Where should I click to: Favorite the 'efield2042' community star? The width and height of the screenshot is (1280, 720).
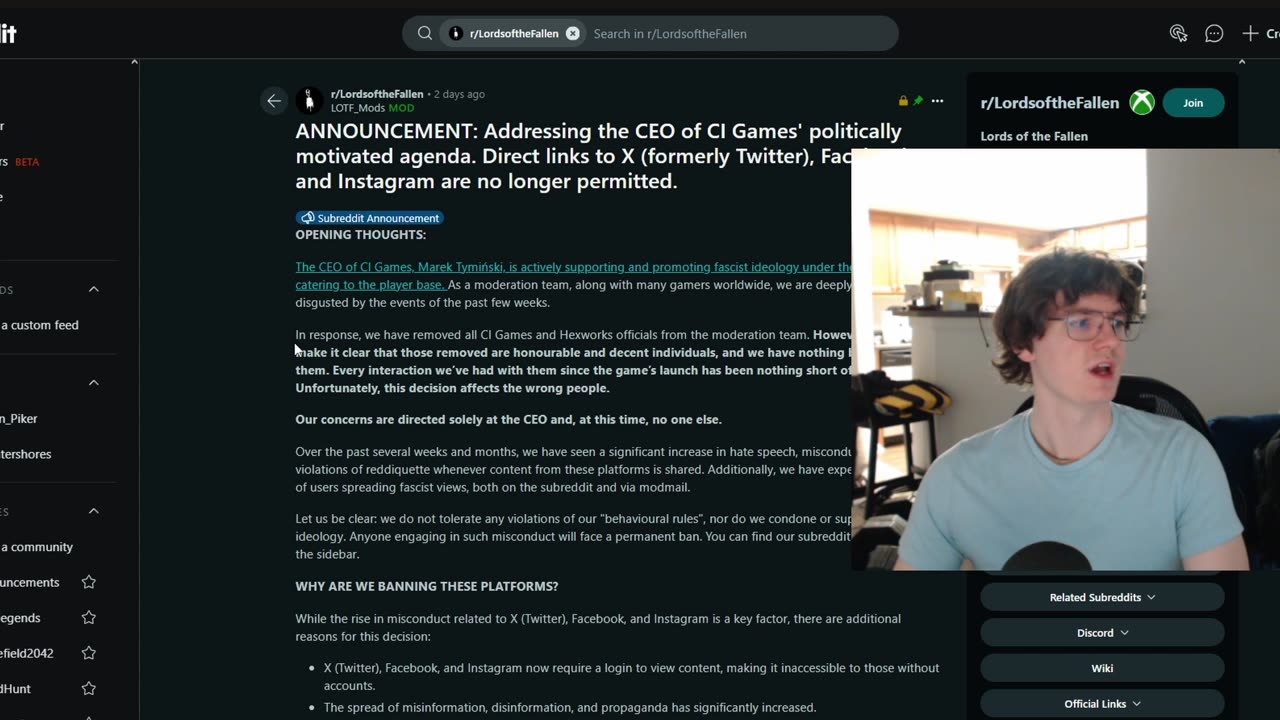click(88, 653)
